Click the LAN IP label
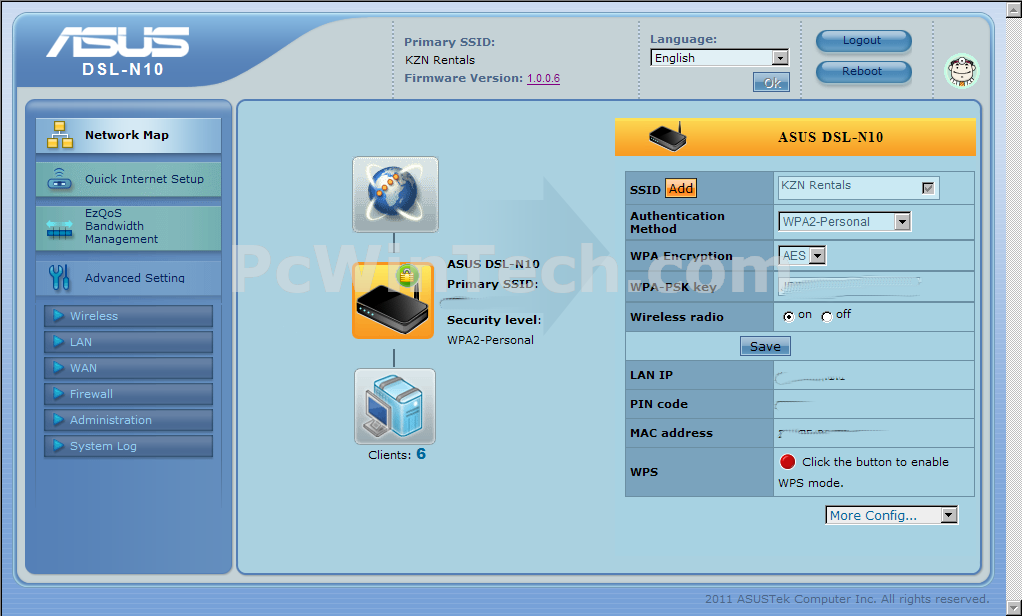Viewport: 1022px width, 616px height. point(652,375)
